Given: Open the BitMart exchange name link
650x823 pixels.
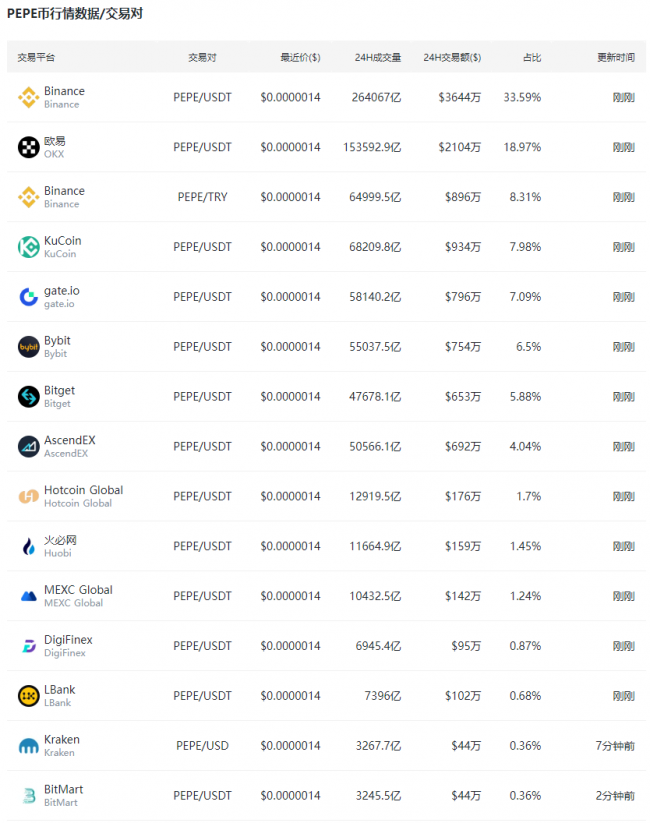Looking at the screenshot, I should tap(64, 789).
